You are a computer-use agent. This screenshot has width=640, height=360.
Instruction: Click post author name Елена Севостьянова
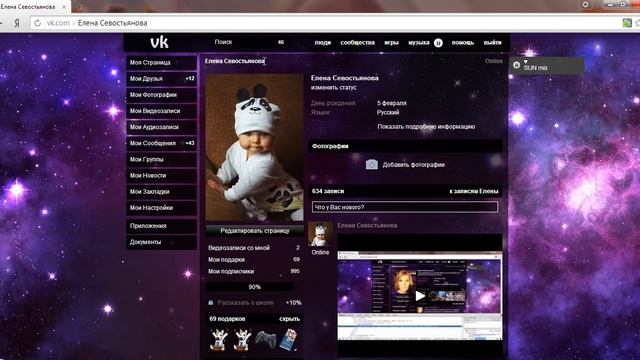pos(367,225)
